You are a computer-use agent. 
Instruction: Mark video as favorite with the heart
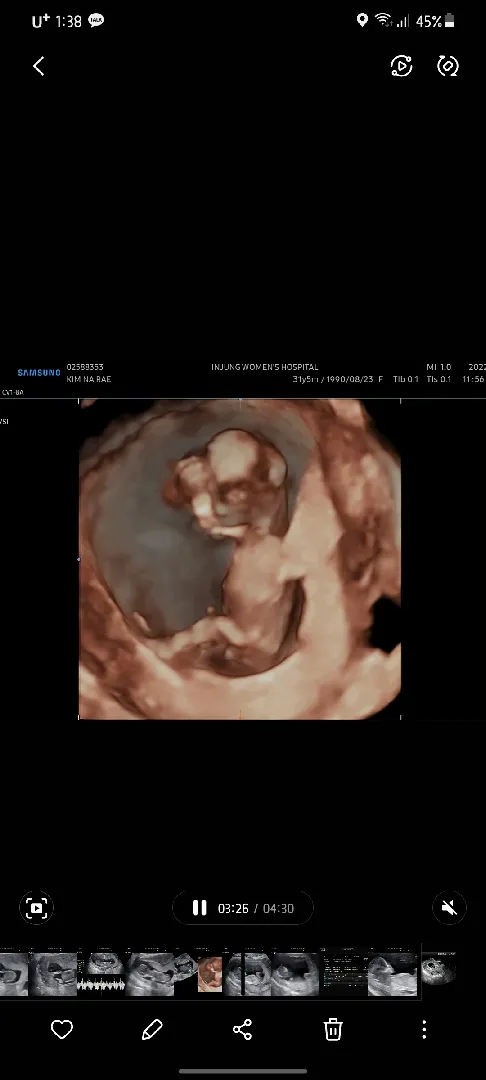coord(62,1030)
